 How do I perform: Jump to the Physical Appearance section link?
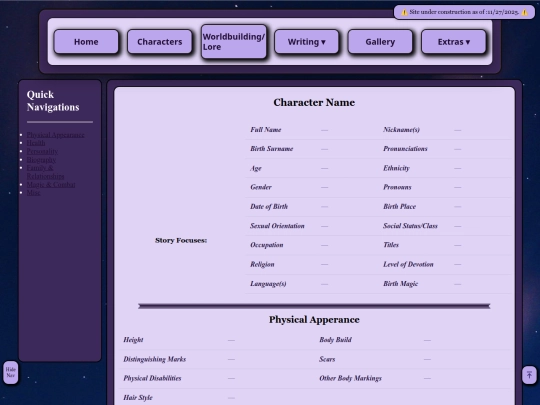tap(55, 135)
